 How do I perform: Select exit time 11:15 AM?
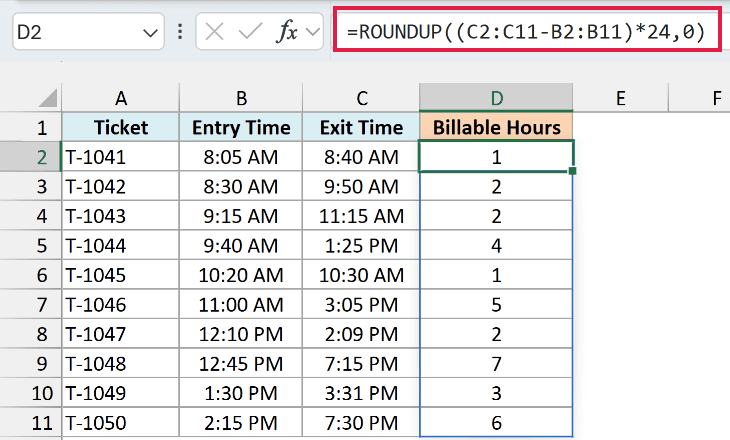pos(361,216)
